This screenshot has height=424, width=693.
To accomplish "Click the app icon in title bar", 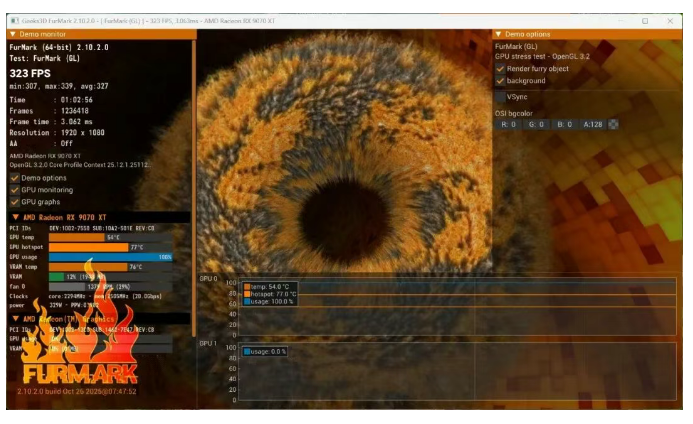I will [14, 21].
